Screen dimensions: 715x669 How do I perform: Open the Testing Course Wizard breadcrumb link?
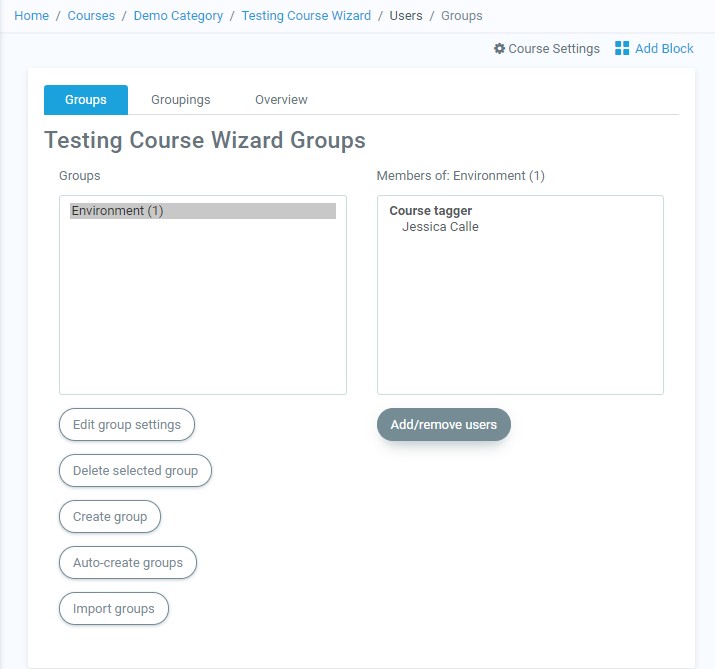tap(306, 16)
